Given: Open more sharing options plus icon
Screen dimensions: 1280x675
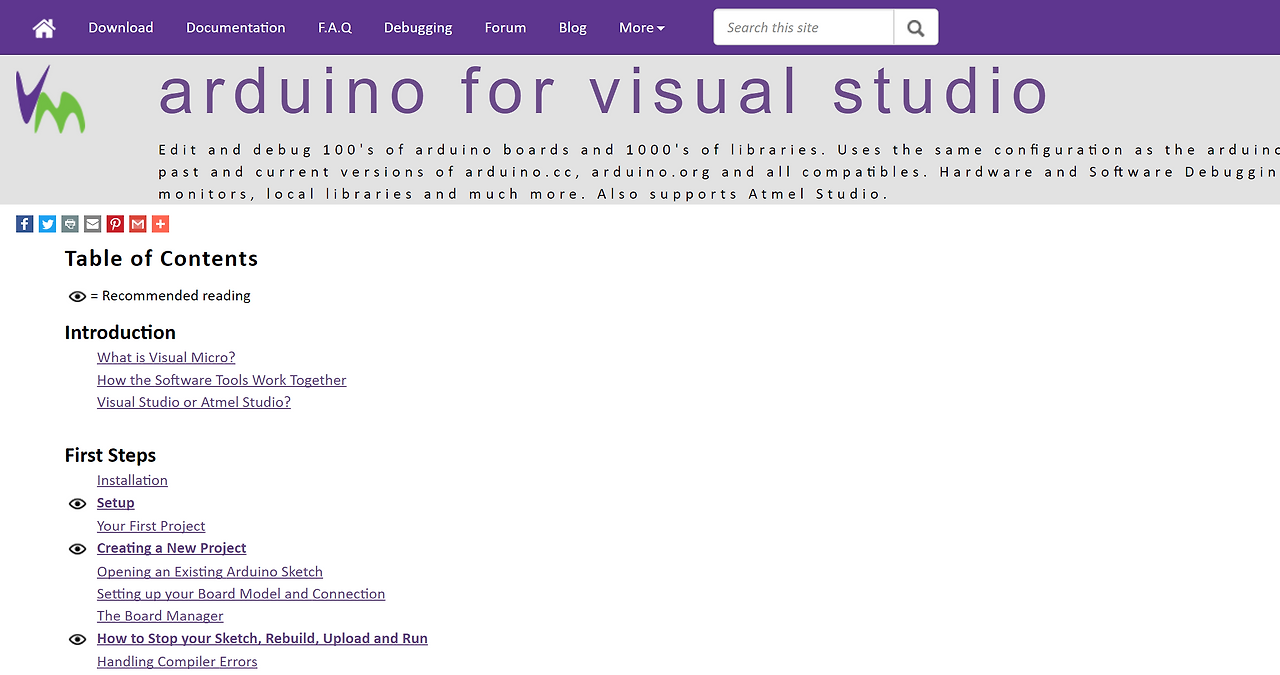Looking at the screenshot, I should pyautogui.click(x=160, y=224).
